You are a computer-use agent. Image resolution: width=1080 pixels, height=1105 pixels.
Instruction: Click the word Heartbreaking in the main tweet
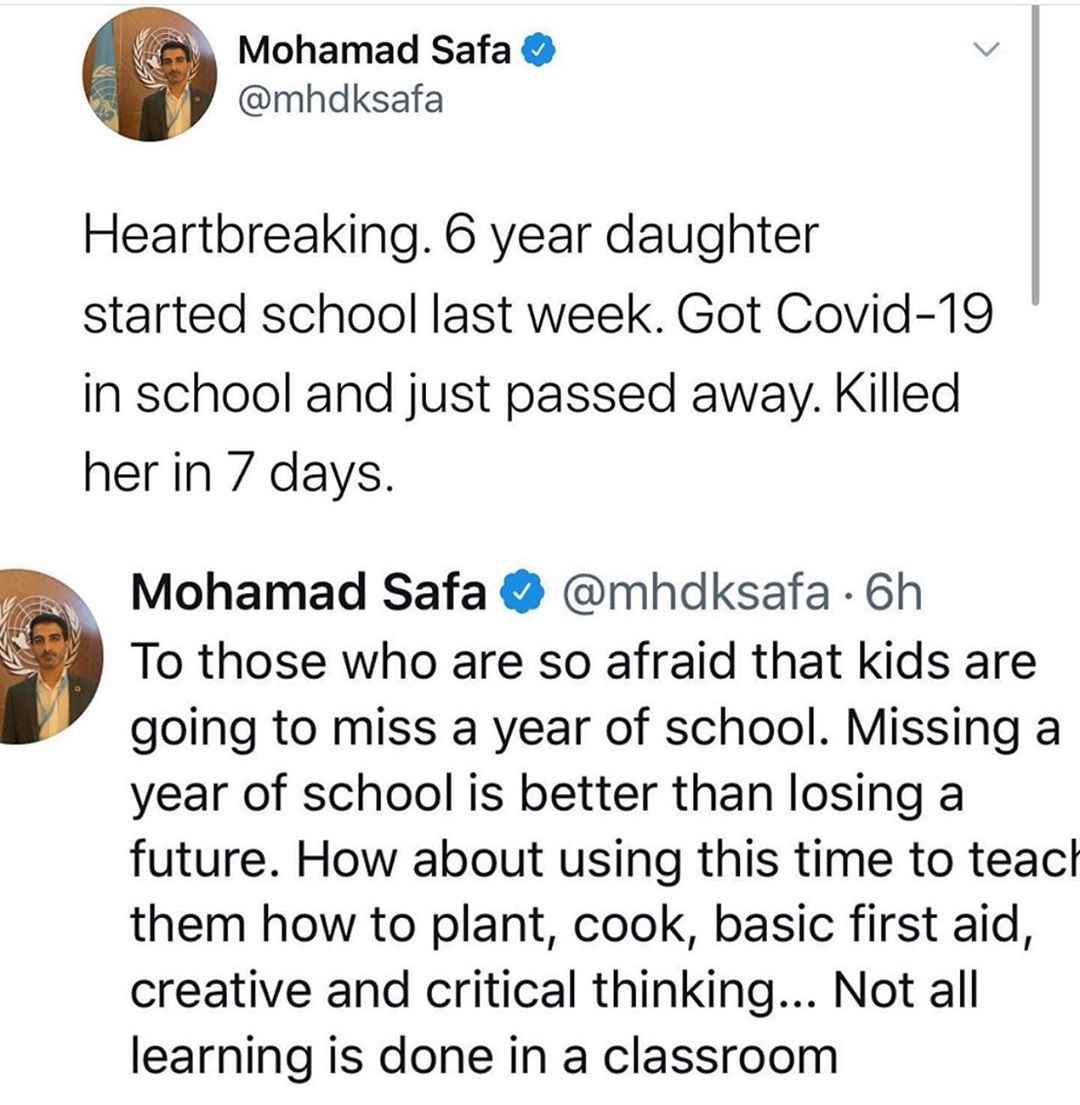(257, 235)
